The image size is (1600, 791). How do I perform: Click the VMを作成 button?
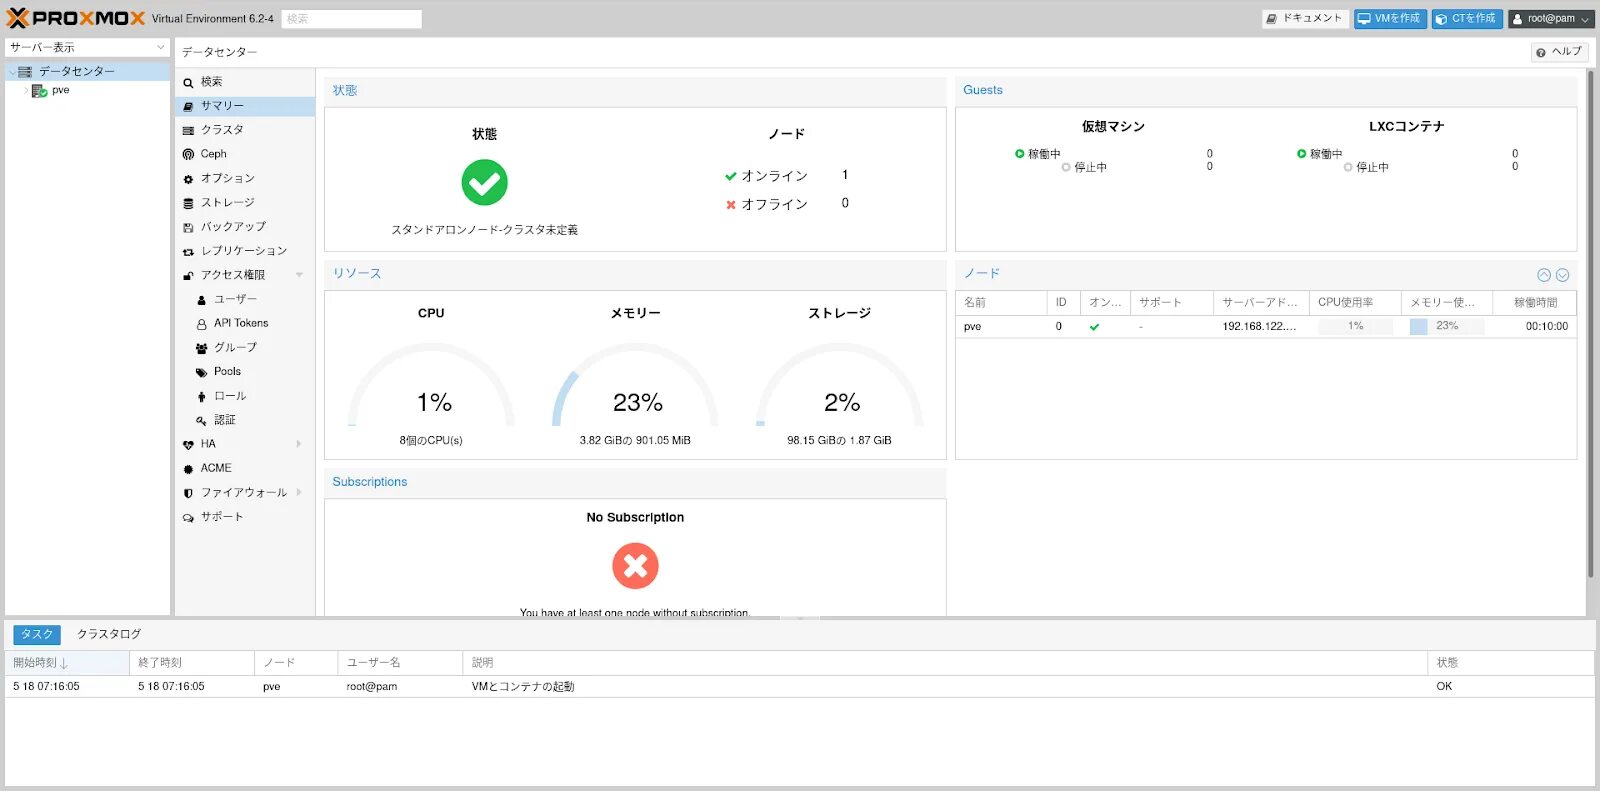(1390, 18)
